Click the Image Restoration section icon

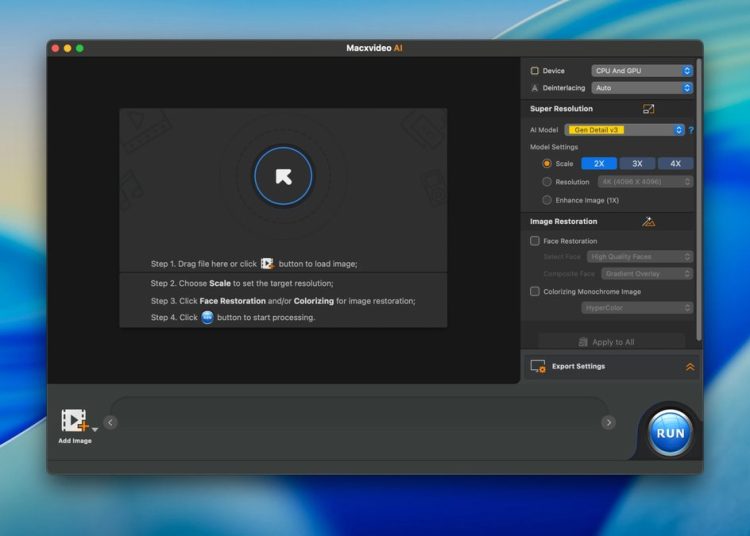tap(648, 222)
